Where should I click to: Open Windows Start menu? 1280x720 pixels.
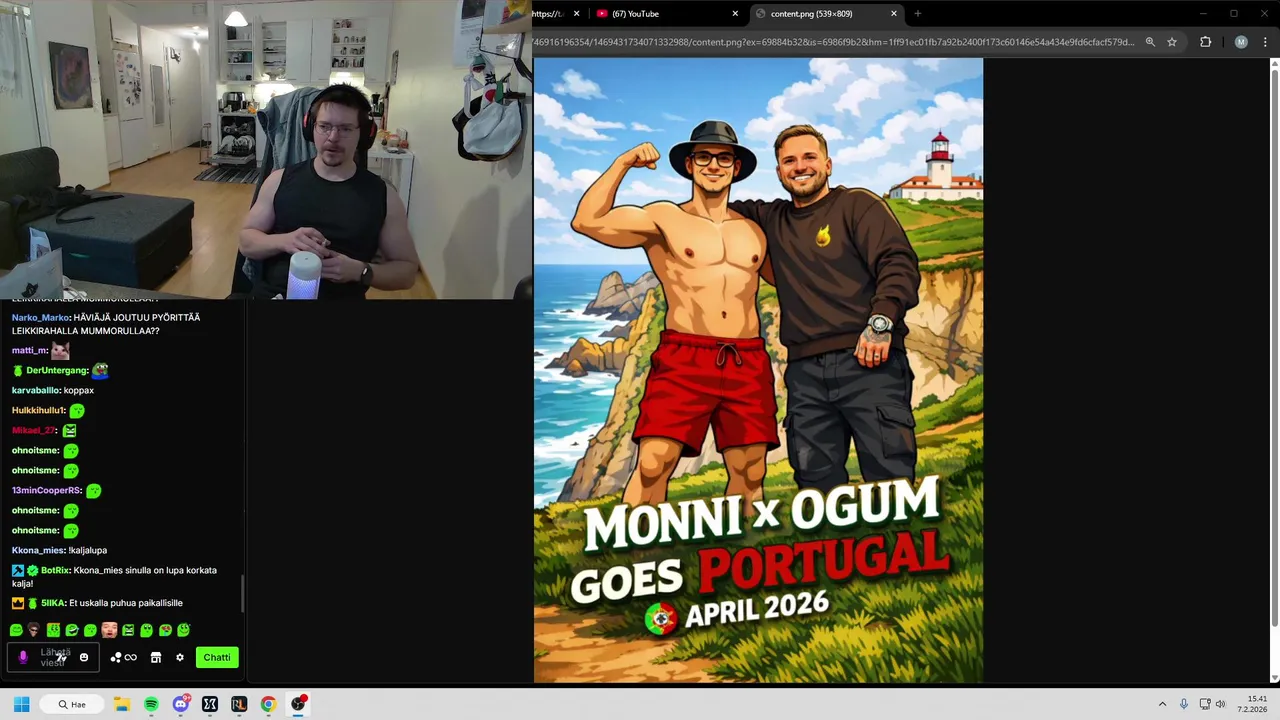click(x=21, y=704)
